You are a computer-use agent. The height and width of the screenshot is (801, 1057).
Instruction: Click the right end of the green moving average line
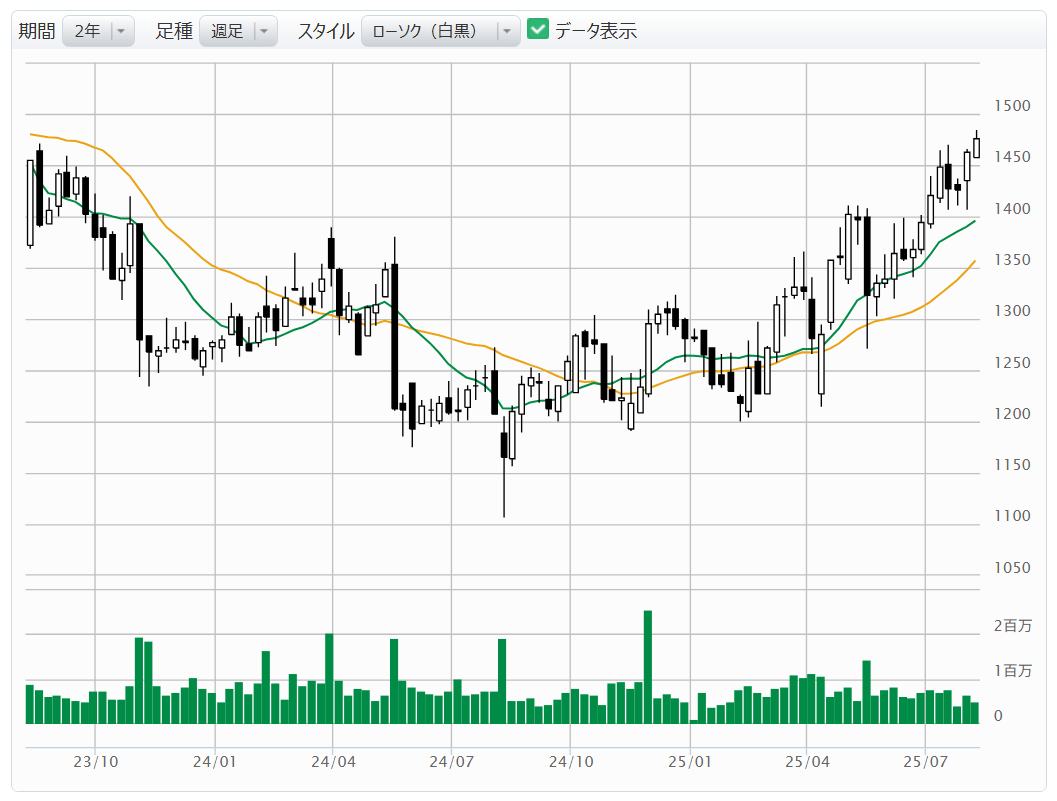coord(975,221)
